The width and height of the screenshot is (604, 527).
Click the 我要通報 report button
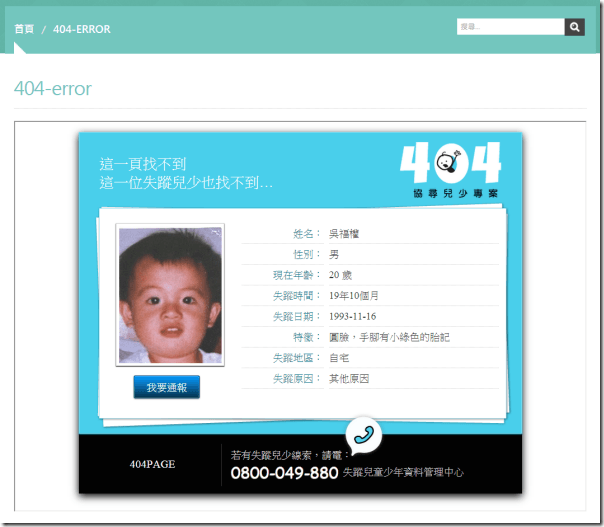(166, 387)
